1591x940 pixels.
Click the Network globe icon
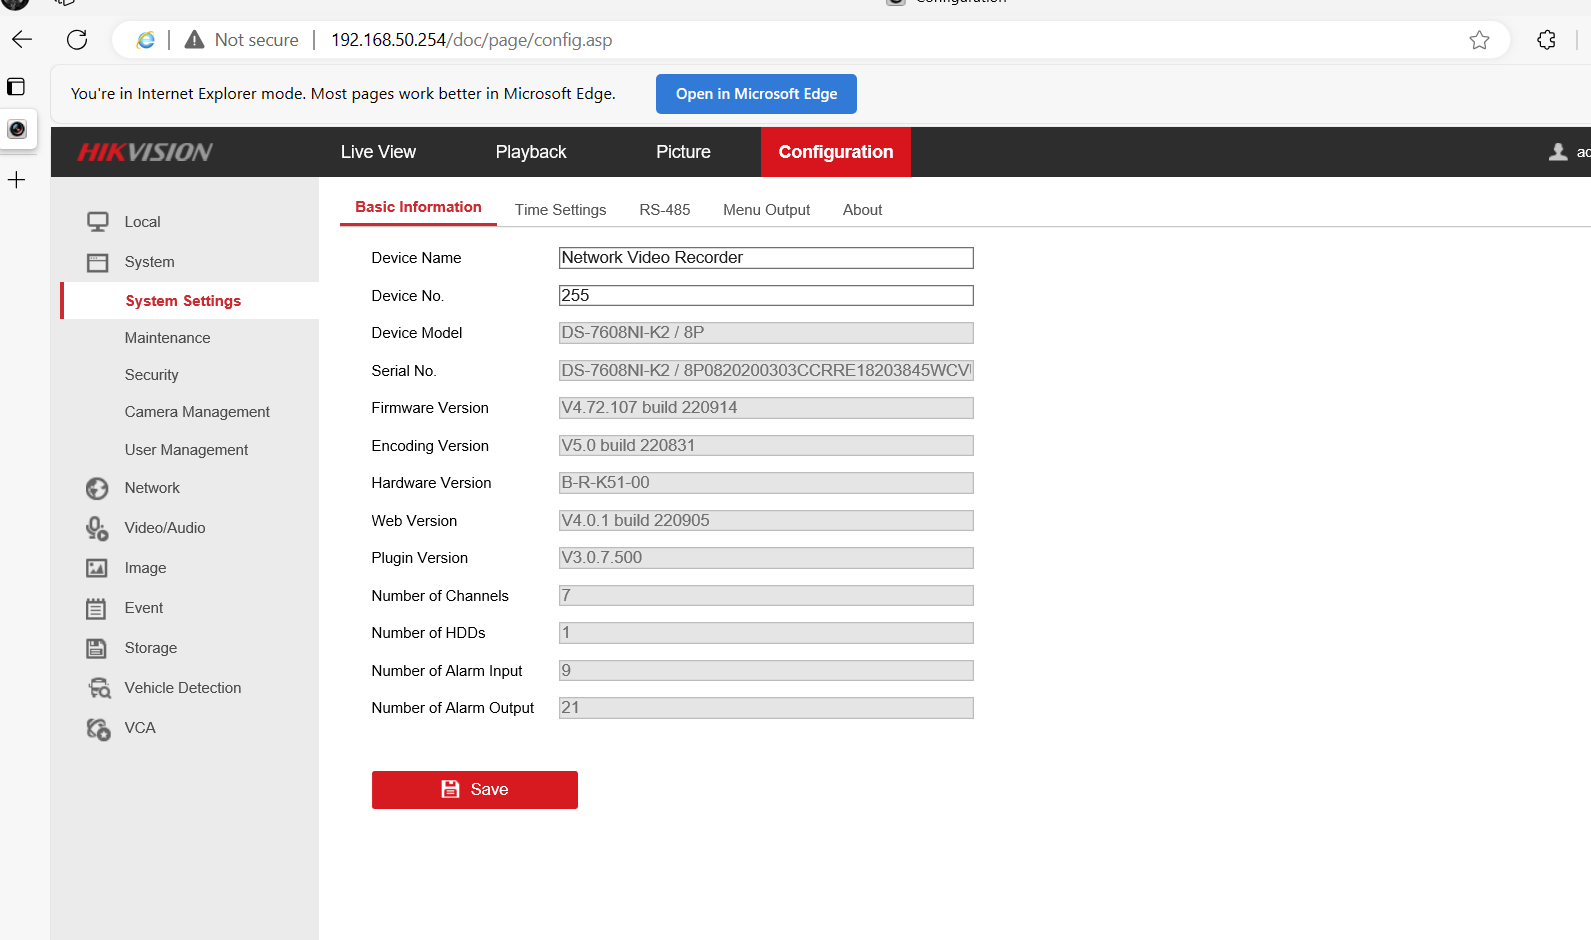click(97, 488)
